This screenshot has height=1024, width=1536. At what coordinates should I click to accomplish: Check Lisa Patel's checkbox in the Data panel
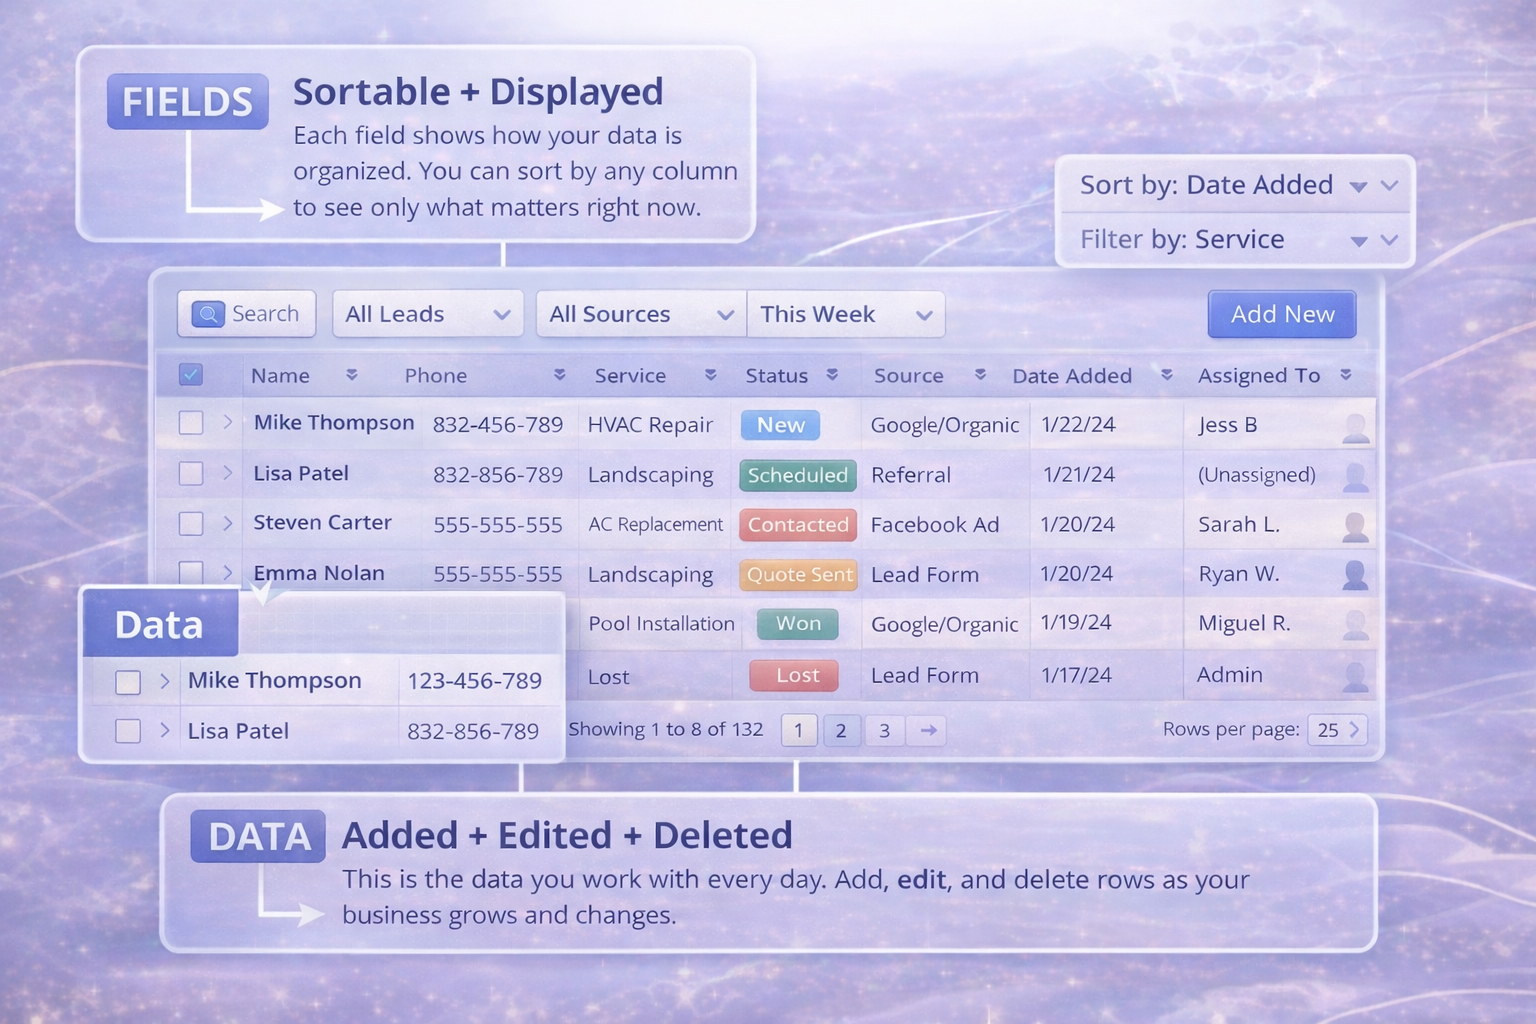pyautogui.click(x=128, y=731)
